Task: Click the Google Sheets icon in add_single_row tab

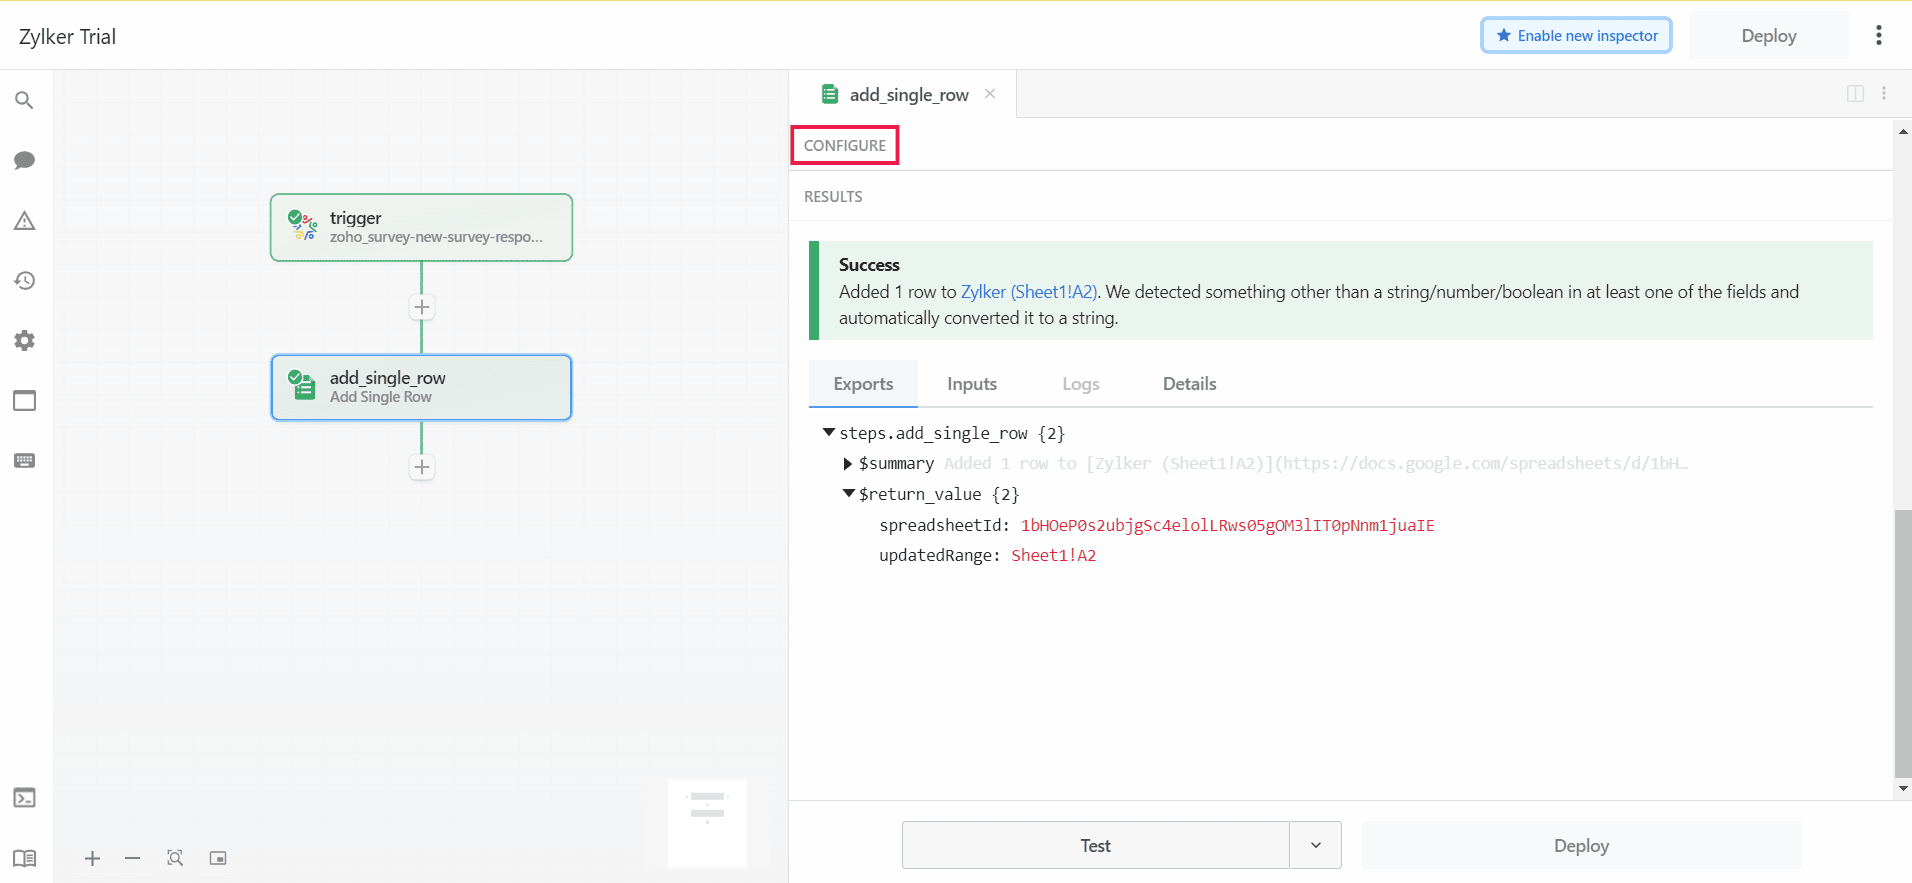Action: [x=830, y=94]
